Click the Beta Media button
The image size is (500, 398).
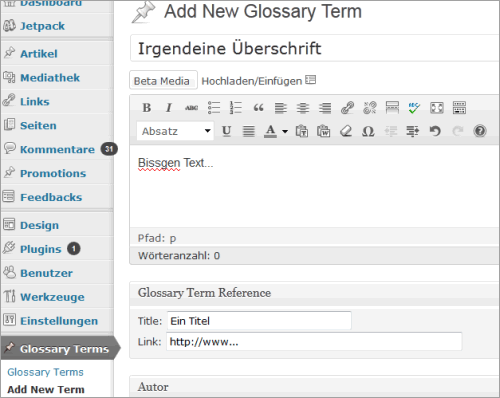(x=163, y=80)
